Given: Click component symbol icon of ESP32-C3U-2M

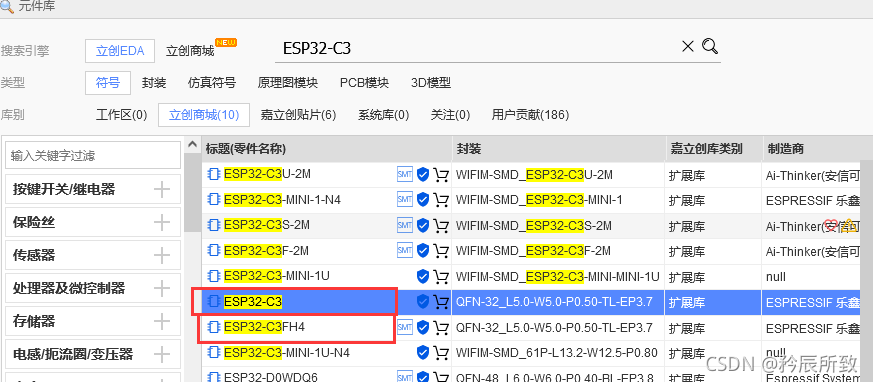Looking at the screenshot, I should click(x=213, y=174).
